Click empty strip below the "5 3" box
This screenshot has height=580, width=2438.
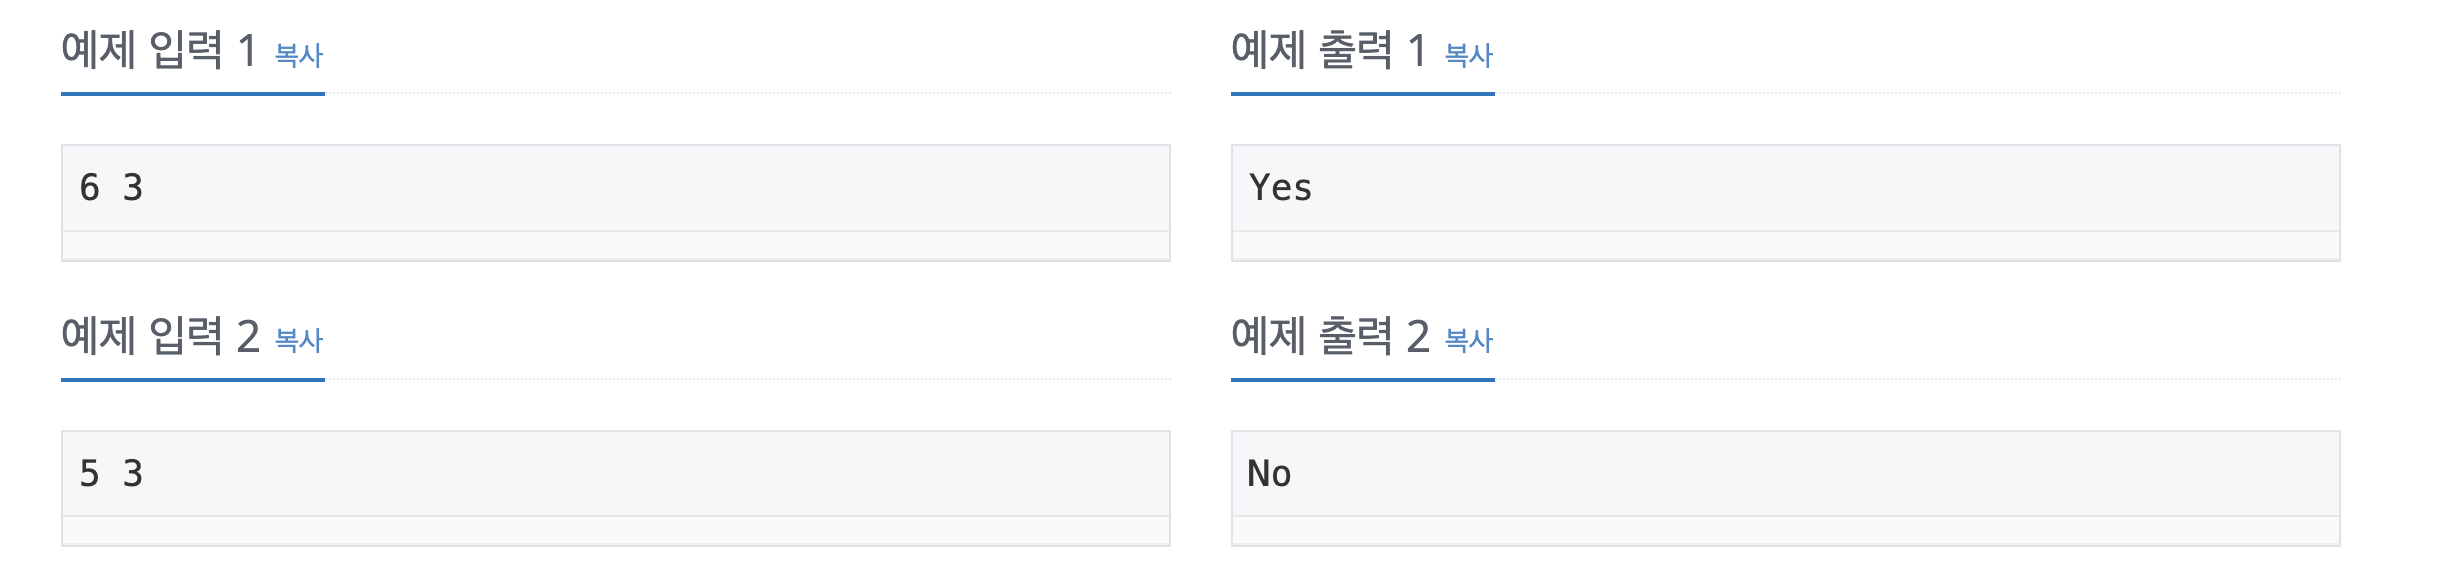point(615,531)
